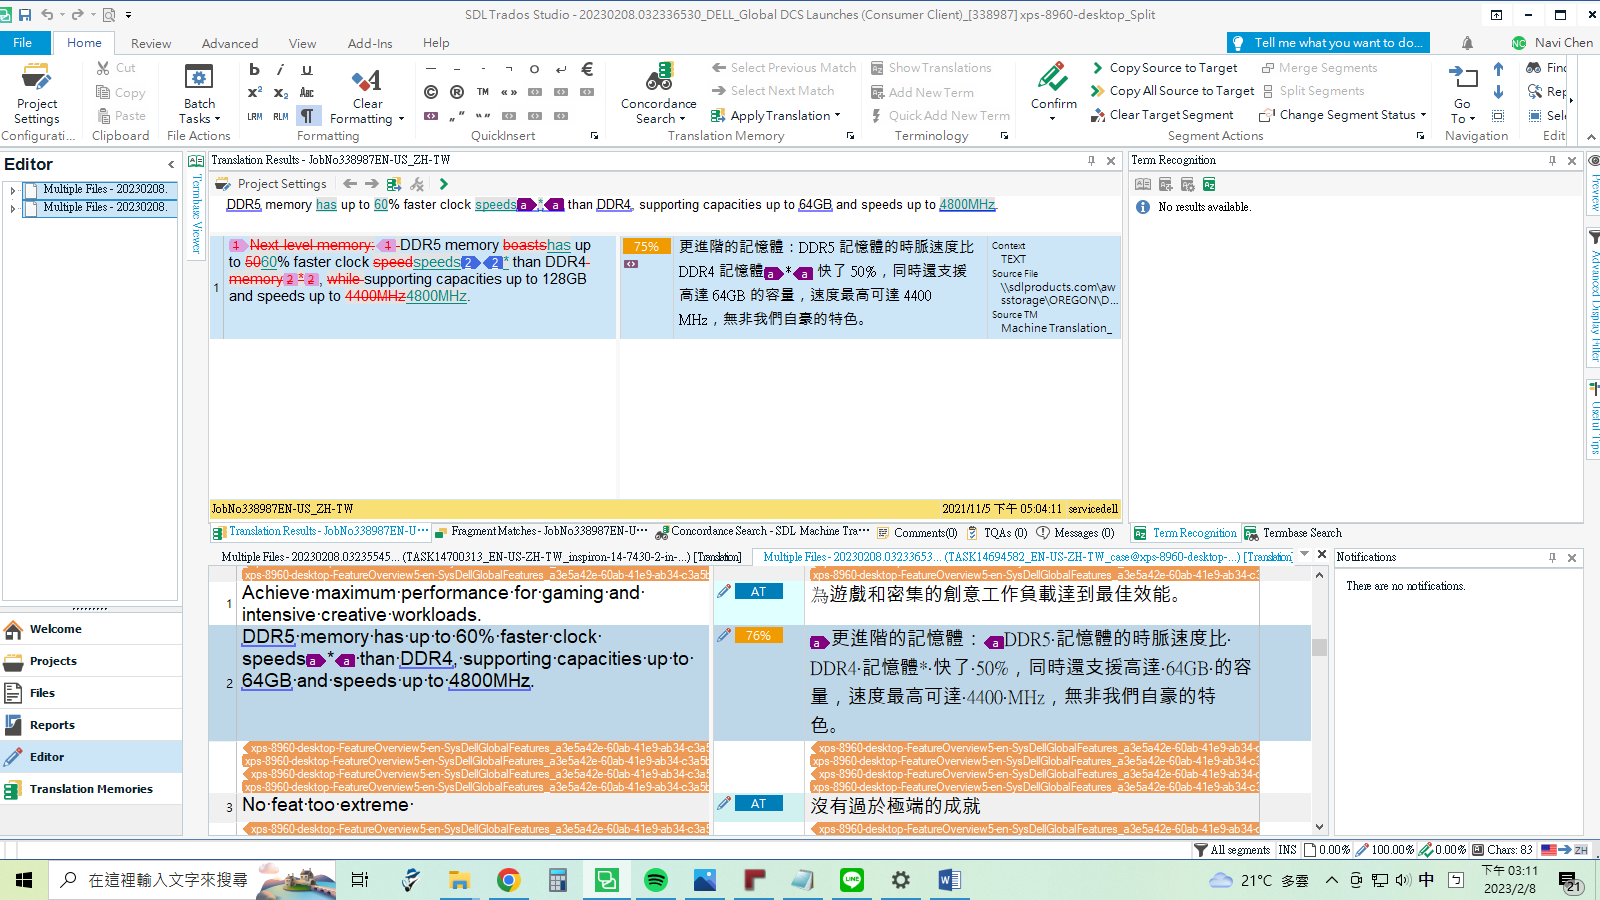Switch to Termbase Search tab

(x=1294, y=533)
